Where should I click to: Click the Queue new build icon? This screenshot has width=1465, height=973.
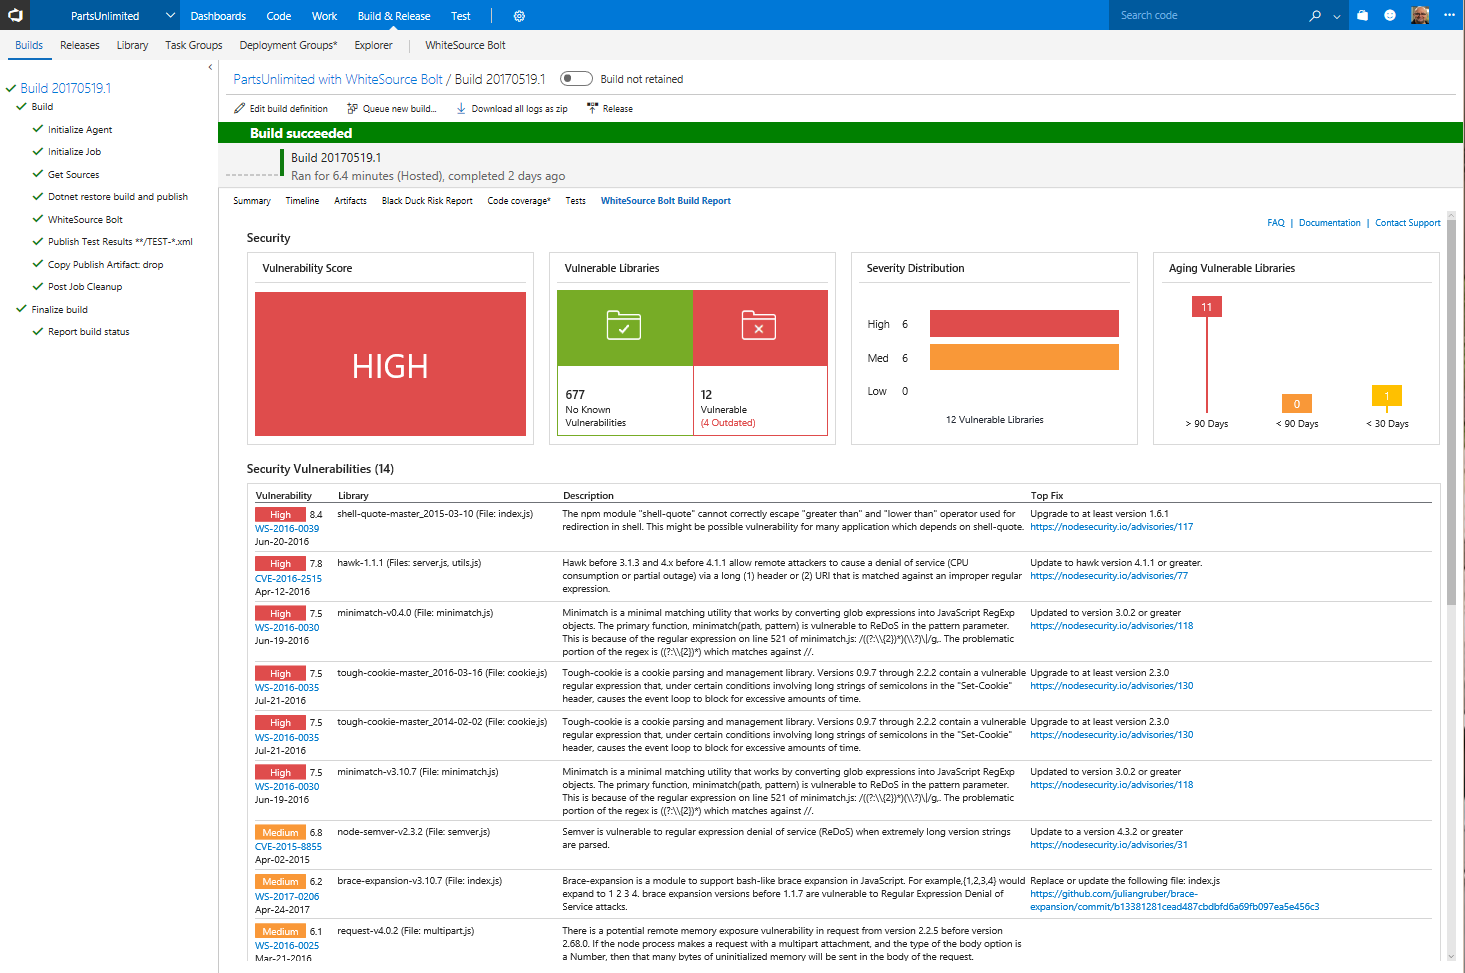352,108
